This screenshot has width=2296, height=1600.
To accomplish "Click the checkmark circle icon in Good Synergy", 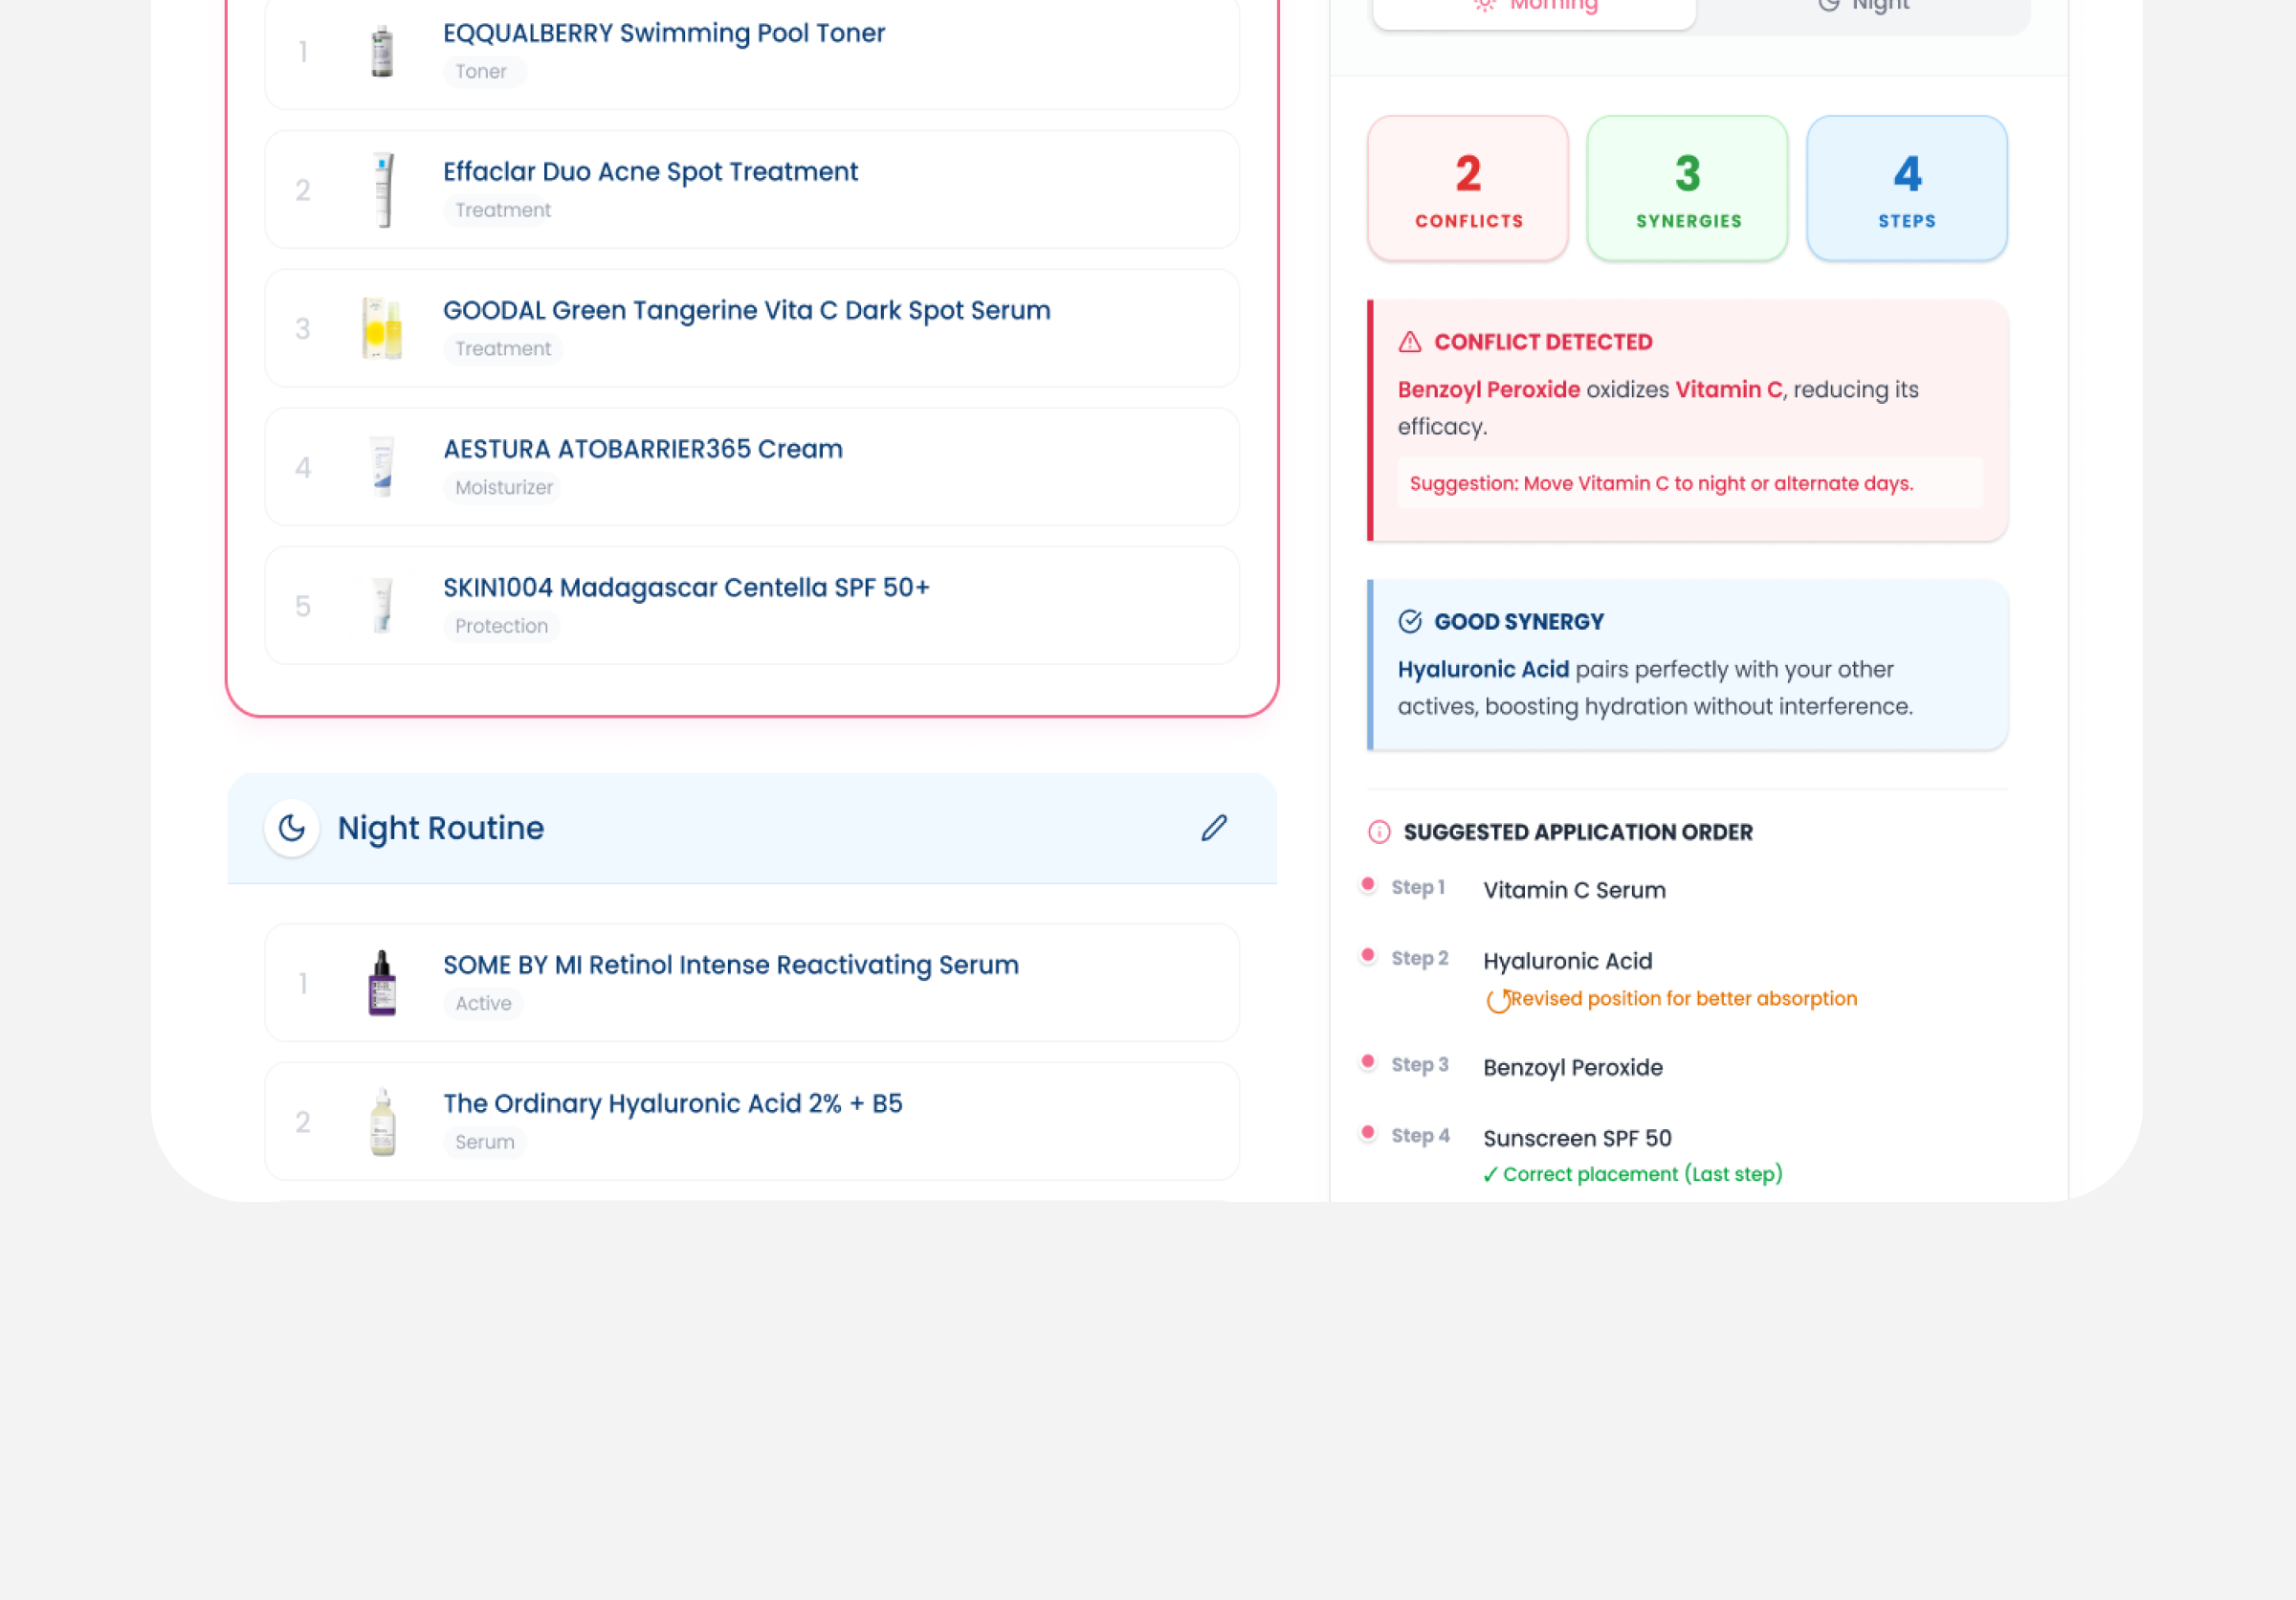I will (1409, 620).
